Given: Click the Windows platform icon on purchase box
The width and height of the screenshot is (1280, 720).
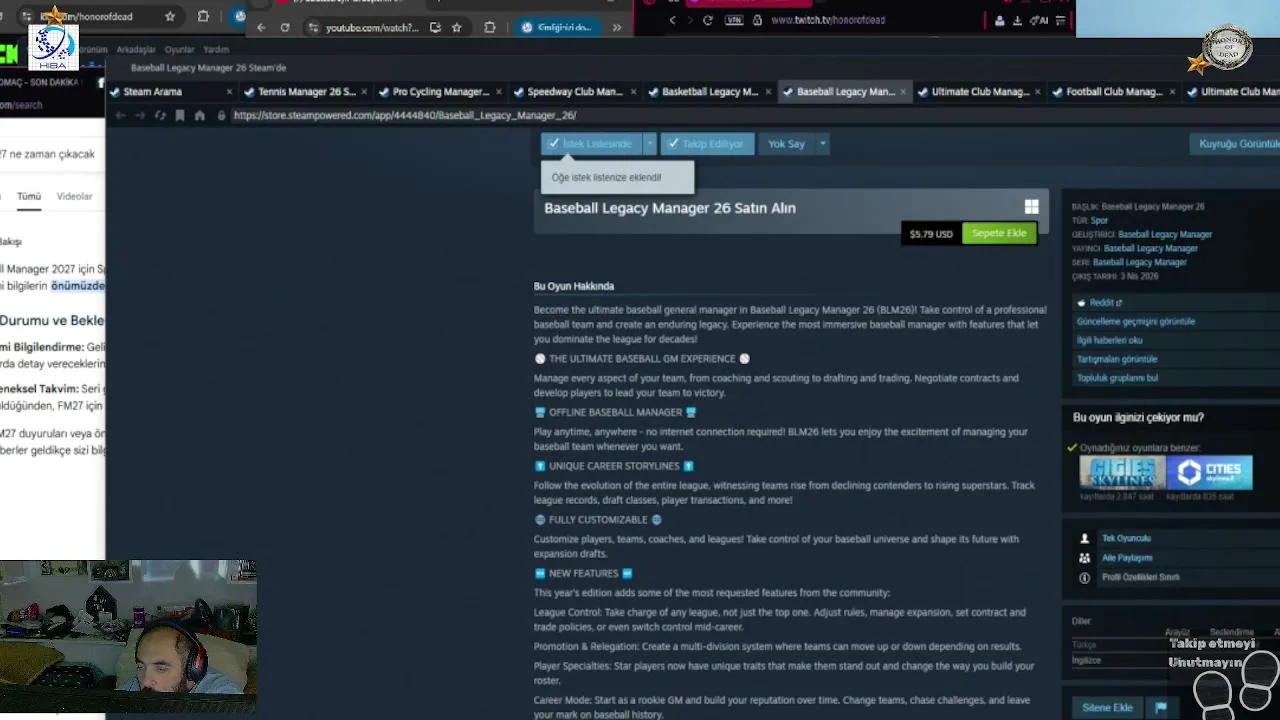Looking at the screenshot, I should point(1031,207).
